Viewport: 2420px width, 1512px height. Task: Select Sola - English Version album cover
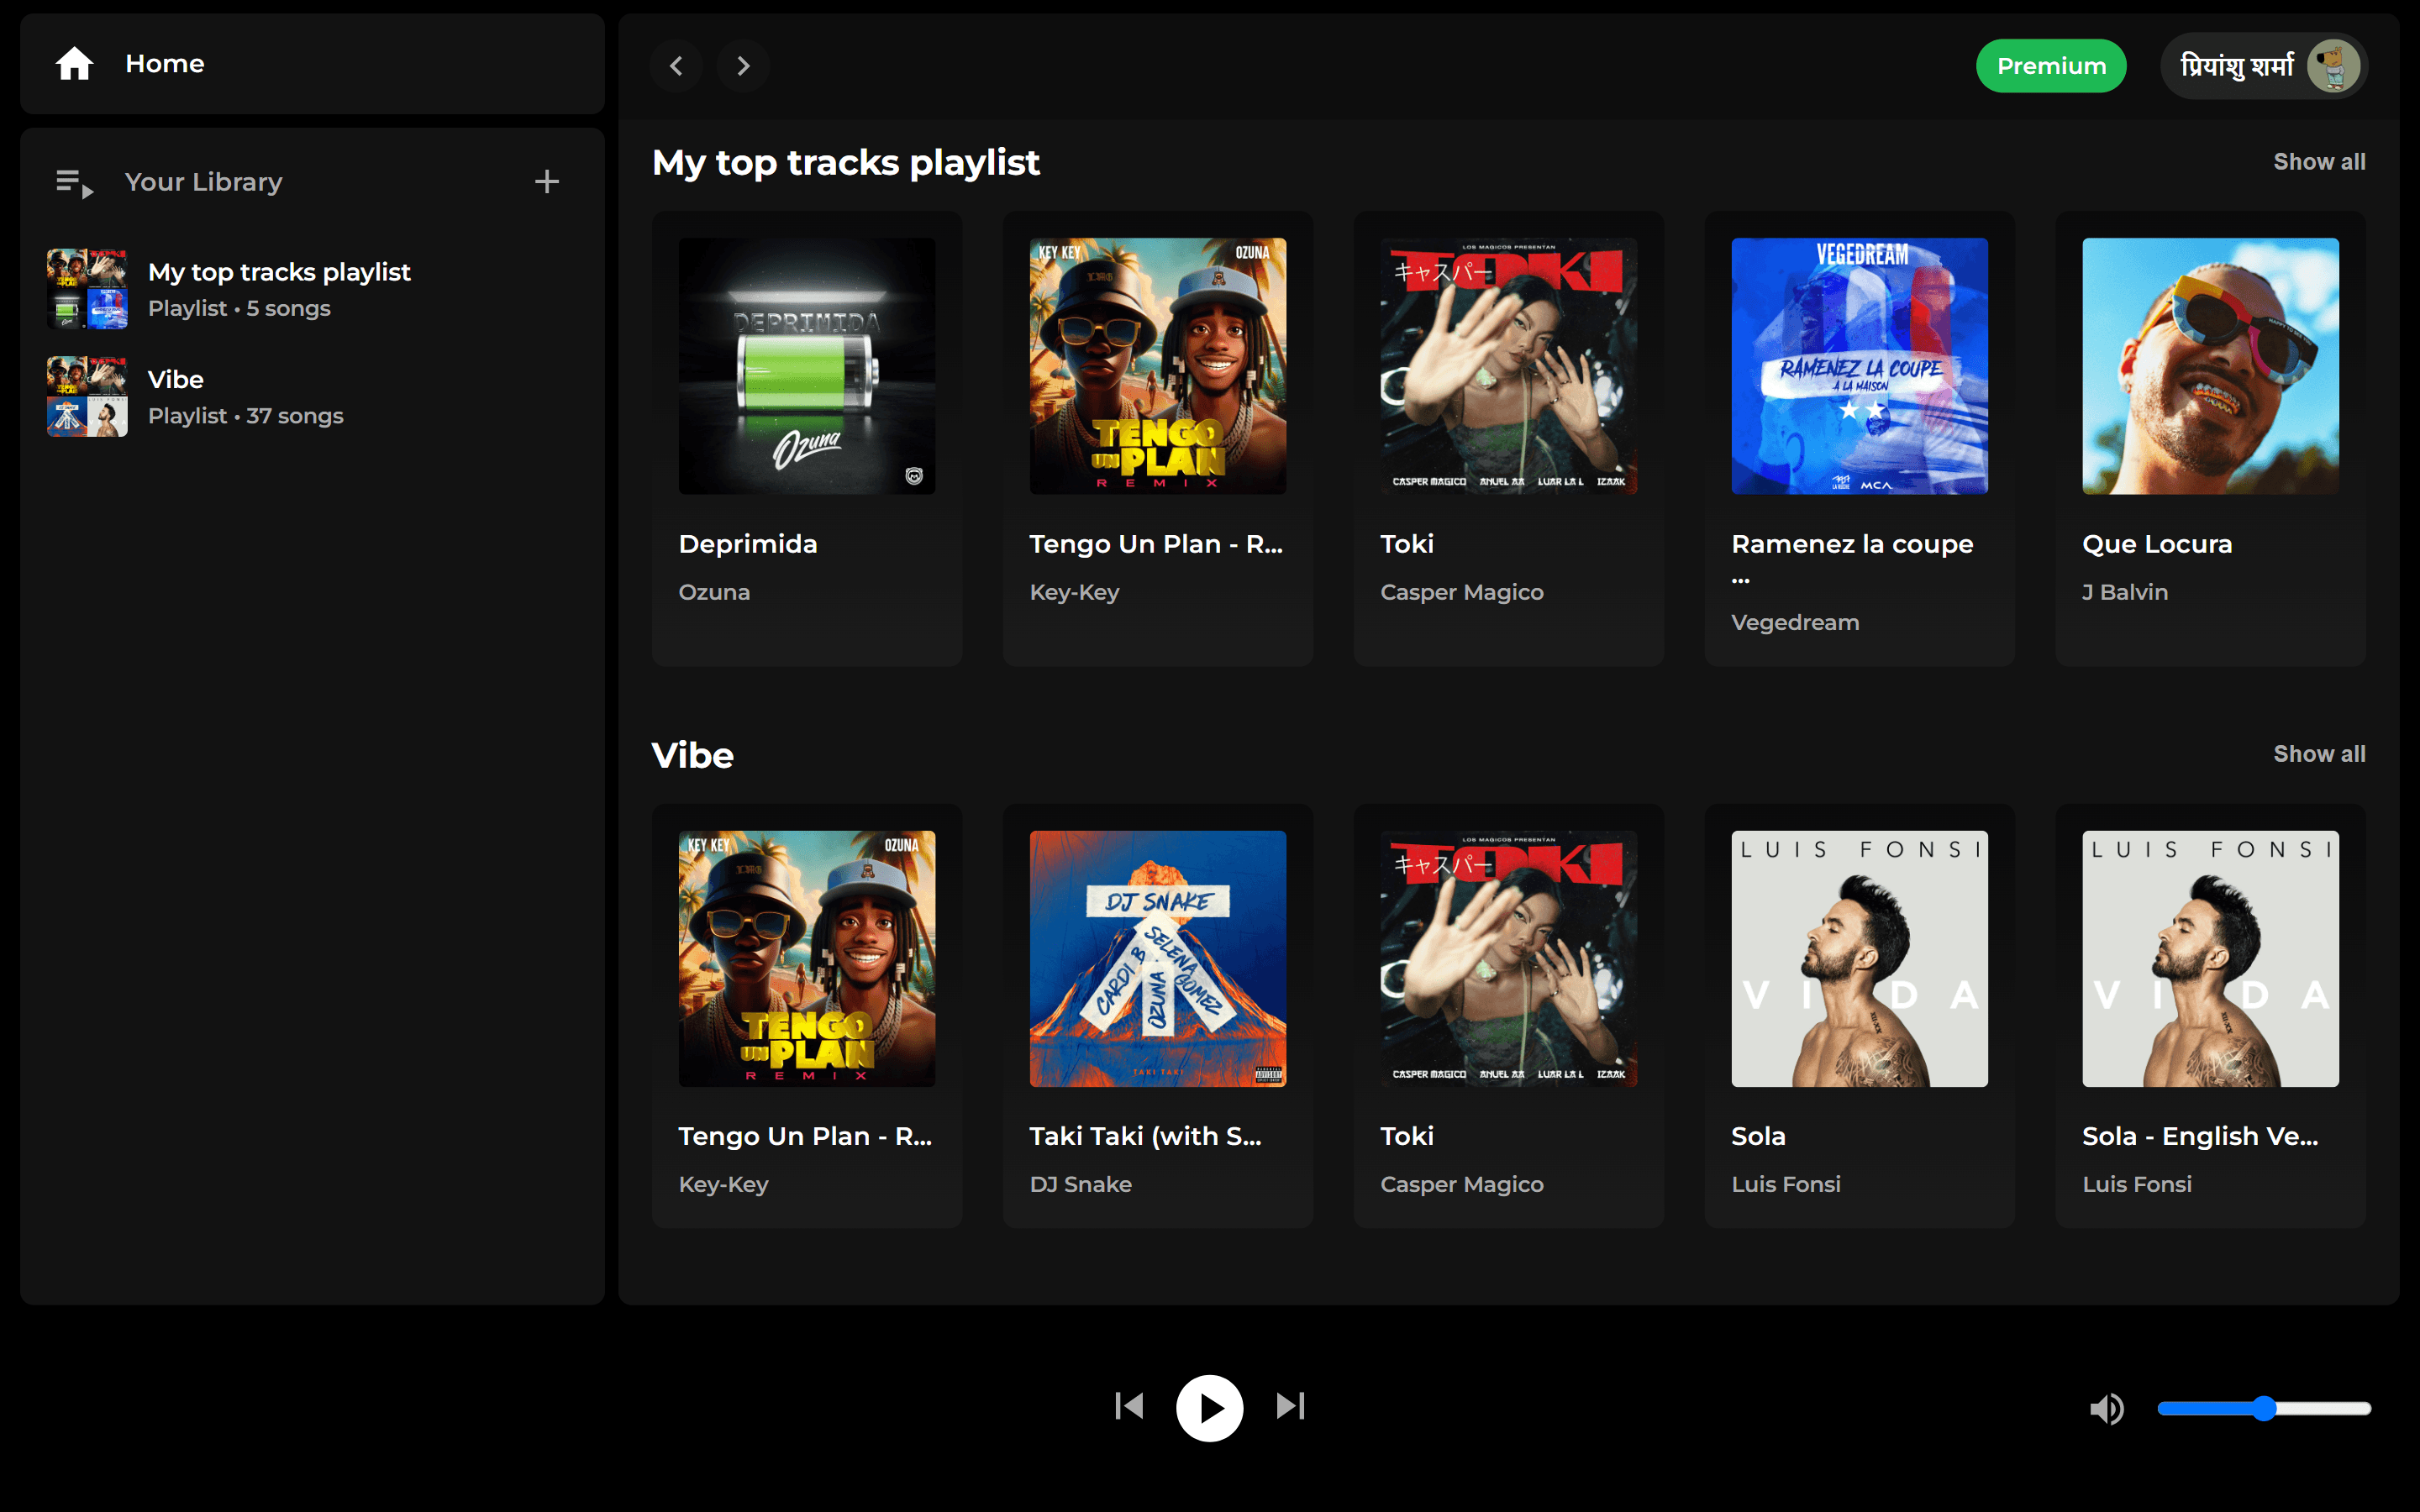click(2211, 959)
